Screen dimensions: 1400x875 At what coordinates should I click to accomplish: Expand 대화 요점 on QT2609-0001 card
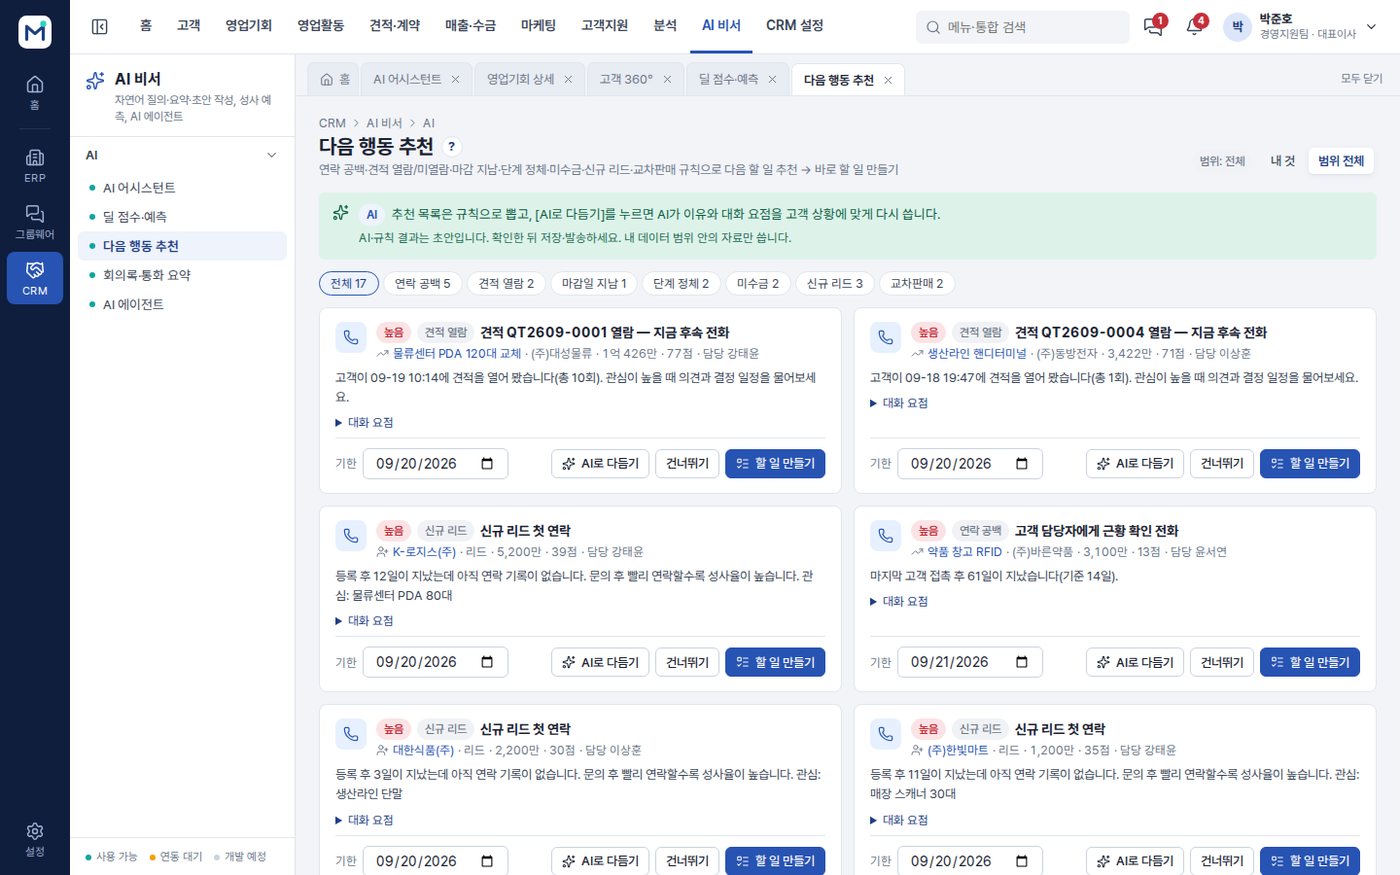click(364, 423)
